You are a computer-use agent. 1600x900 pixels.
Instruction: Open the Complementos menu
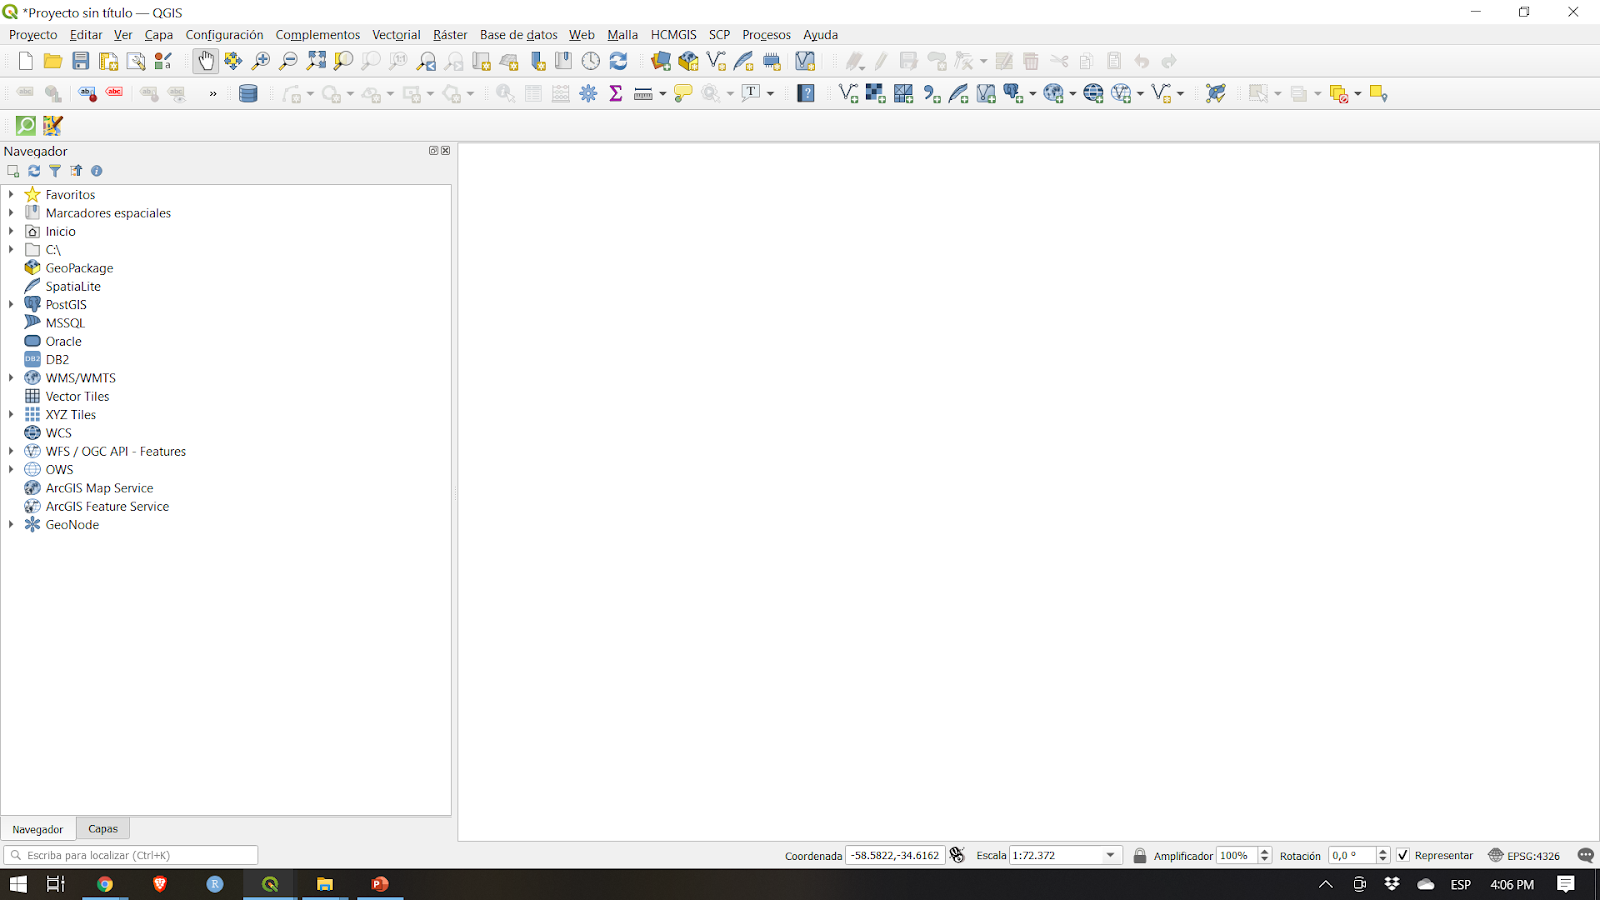(x=317, y=35)
